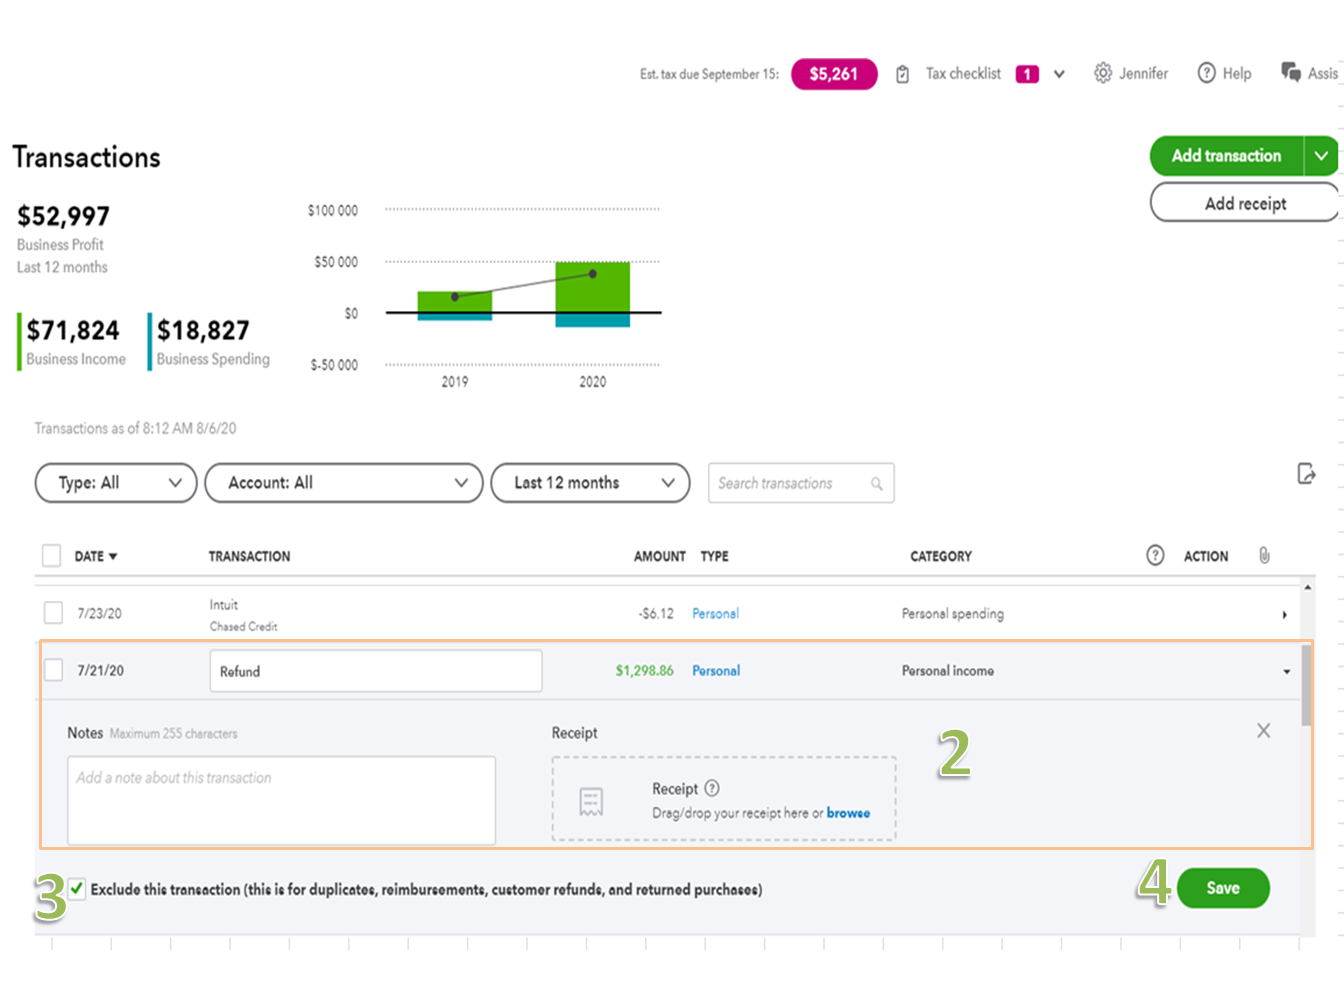Viewport: 1344px width, 1008px height.
Task: Click the export transactions icon
Action: click(x=1306, y=474)
